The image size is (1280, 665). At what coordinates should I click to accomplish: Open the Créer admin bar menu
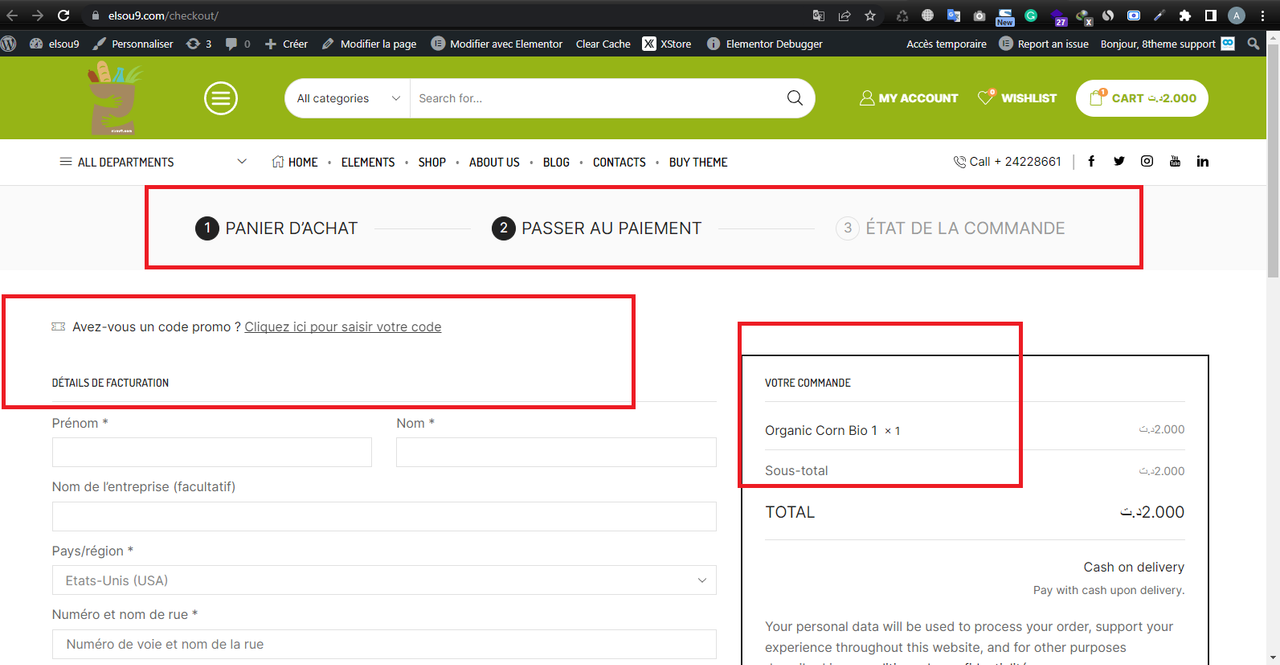[286, 44]
